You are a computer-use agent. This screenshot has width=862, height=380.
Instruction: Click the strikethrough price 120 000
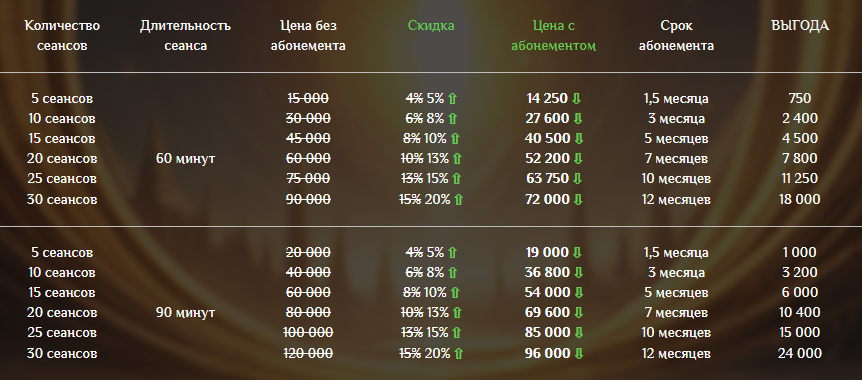308,353
